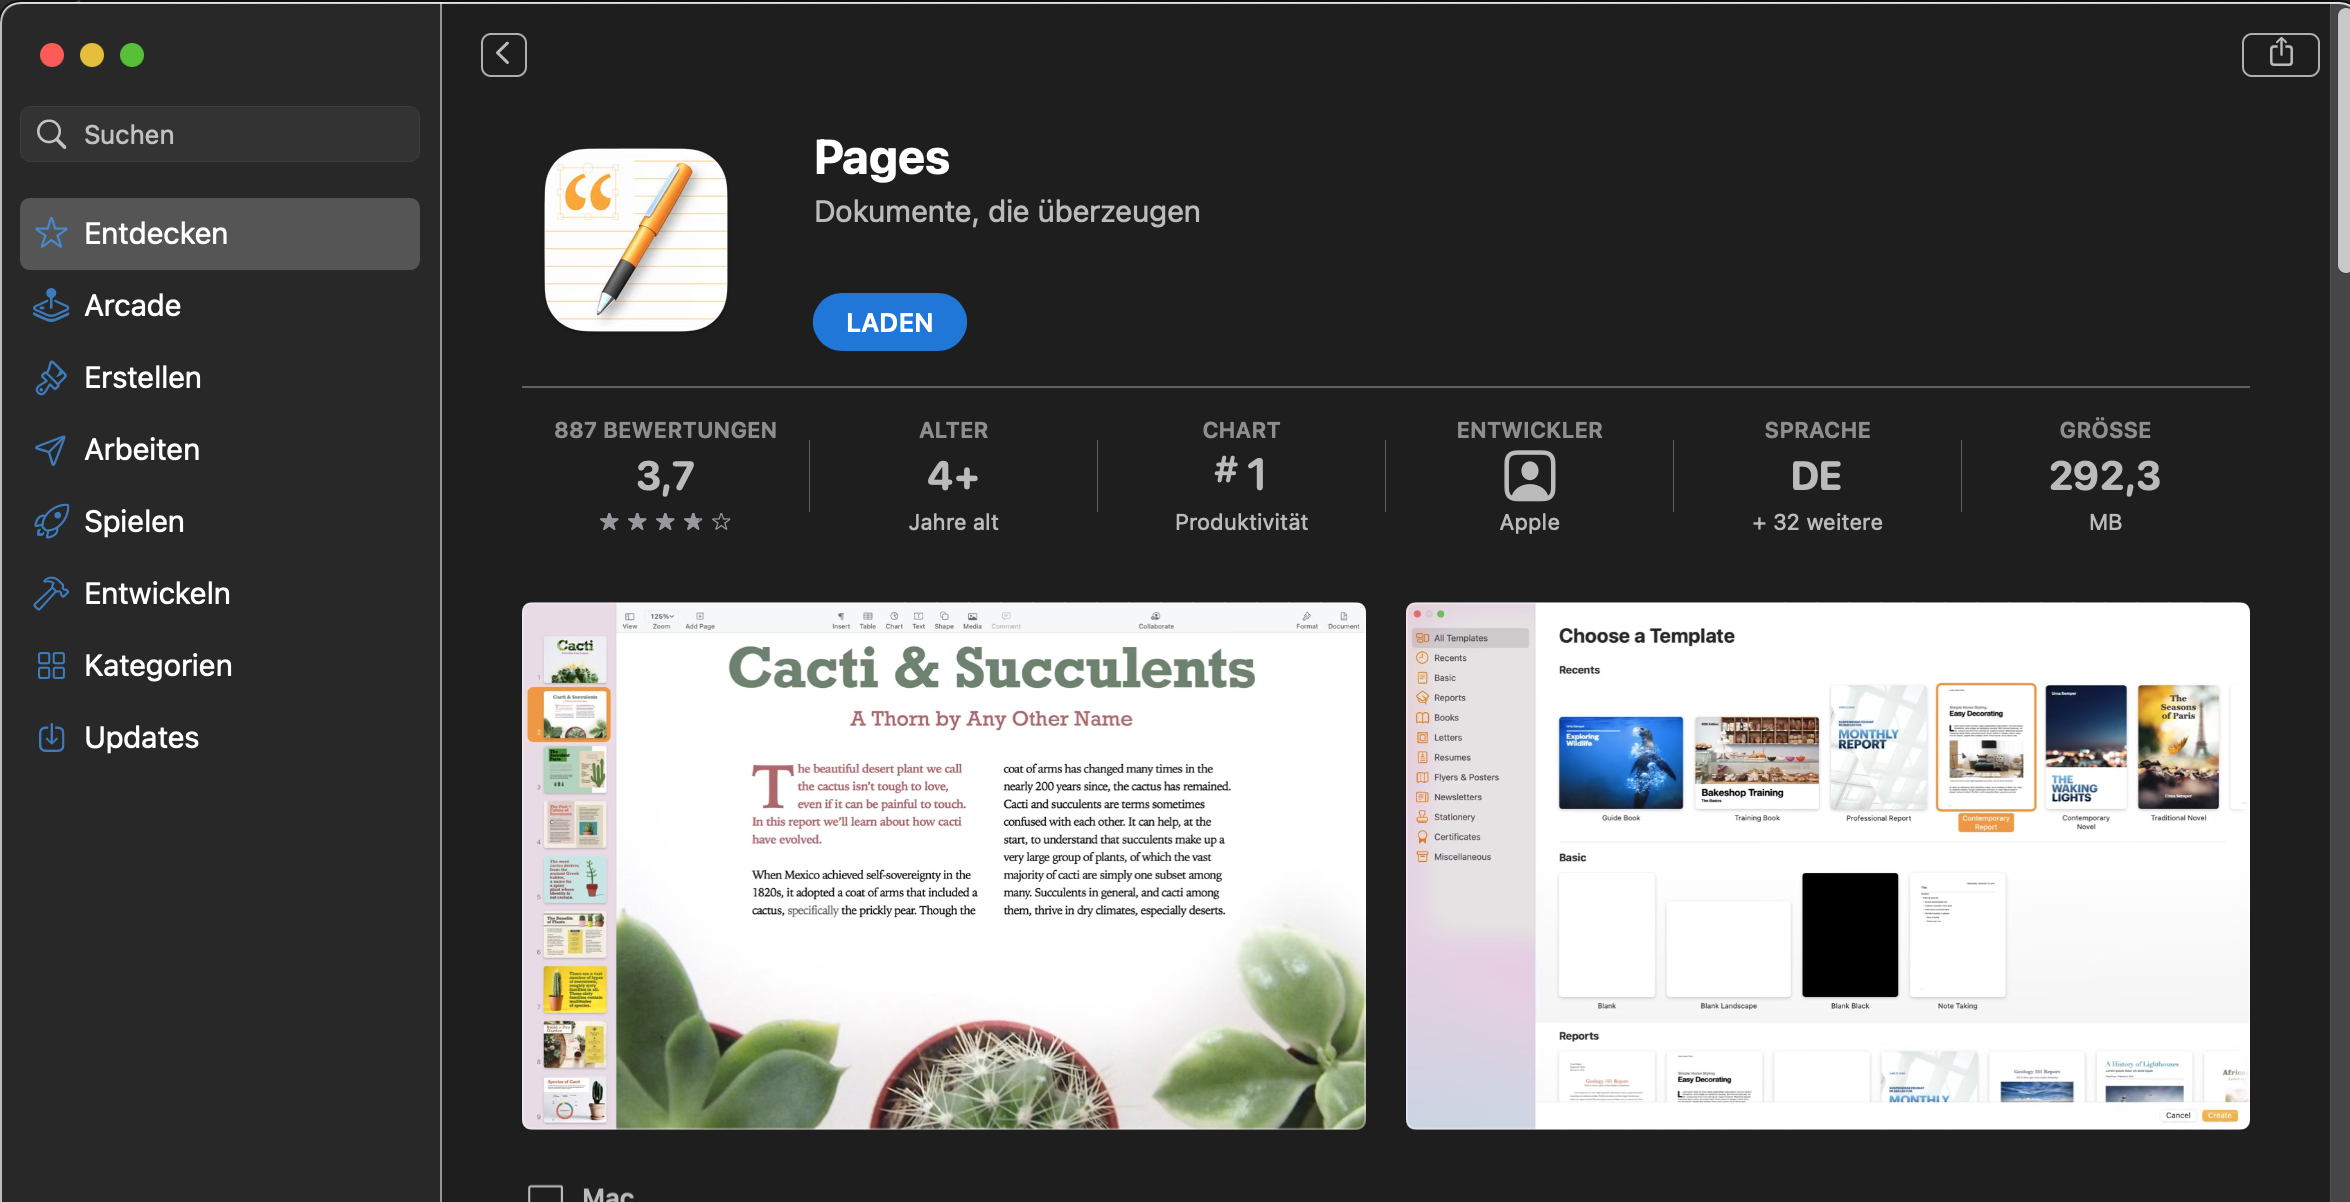Viewport: 2350px width, 1202px height.
Task: Open the Apple developer profile icon
Action: pos(1529,476)
